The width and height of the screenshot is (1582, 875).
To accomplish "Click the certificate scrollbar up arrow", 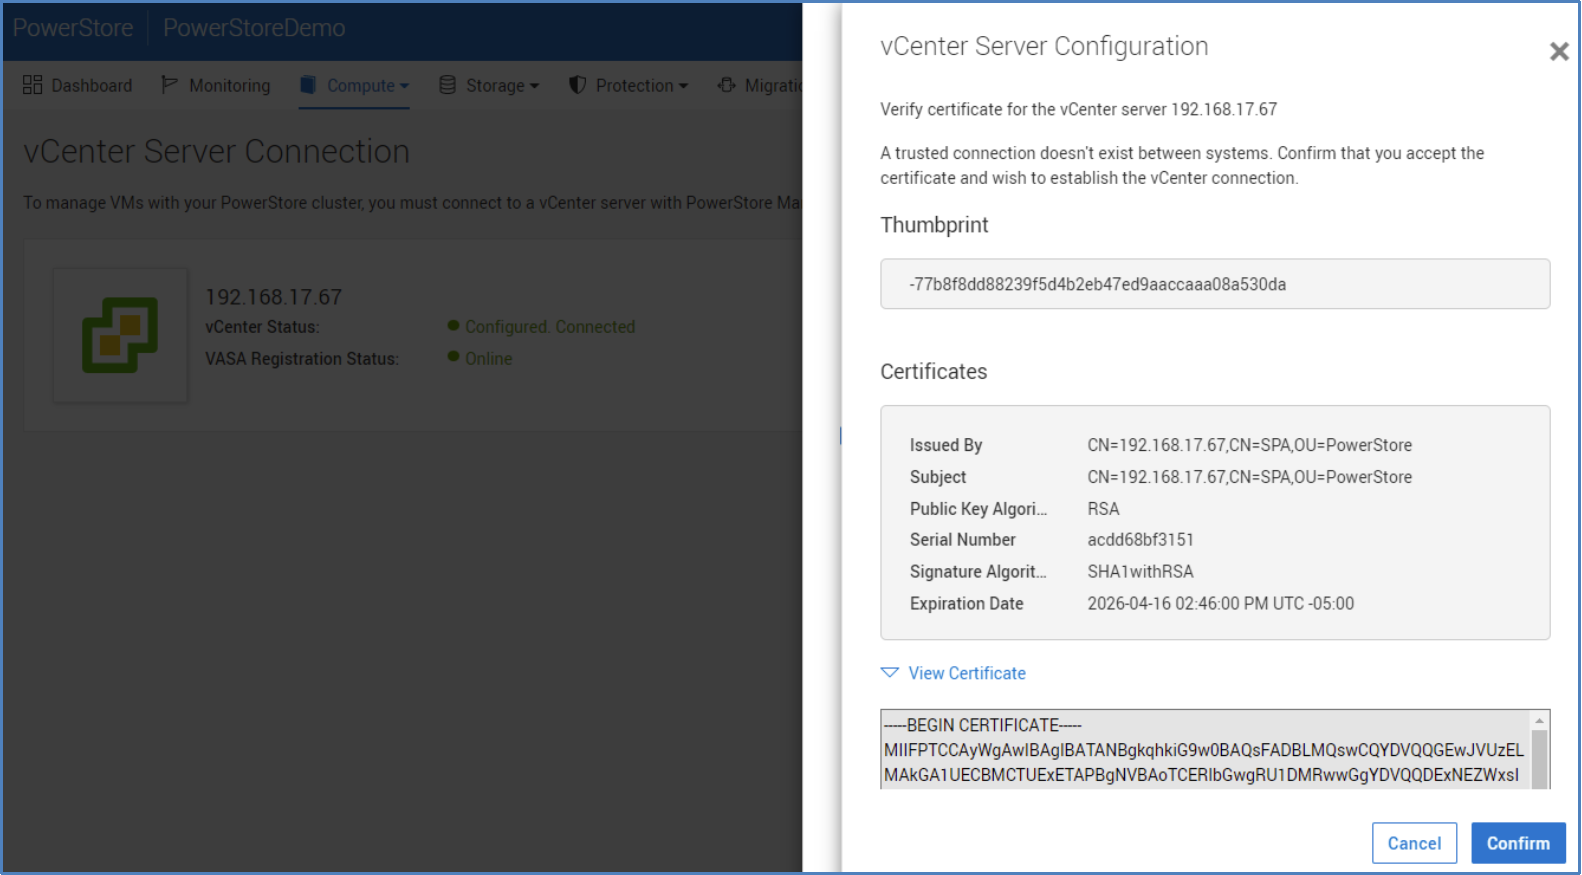I will [x=1540, y=720].
